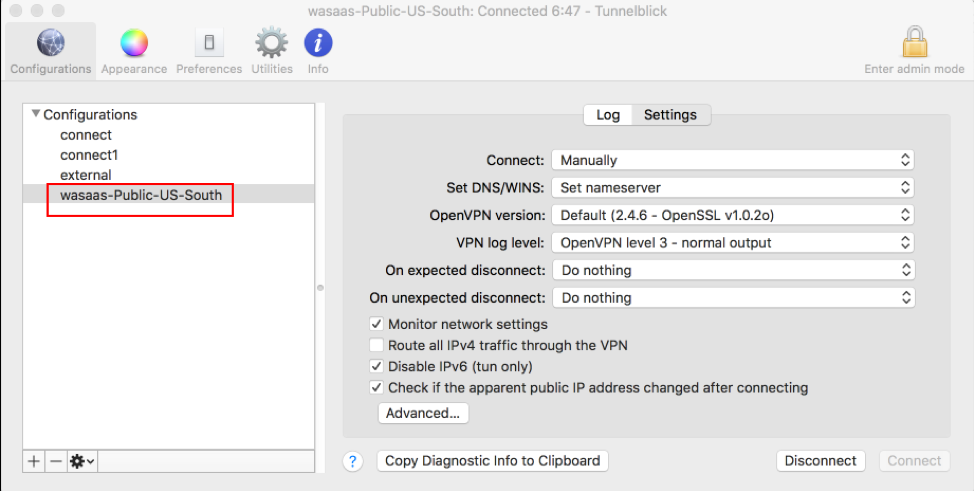Viewport: 974px width, 491px height.
Task: Open the Info toolbar pane
Action: 318,50
